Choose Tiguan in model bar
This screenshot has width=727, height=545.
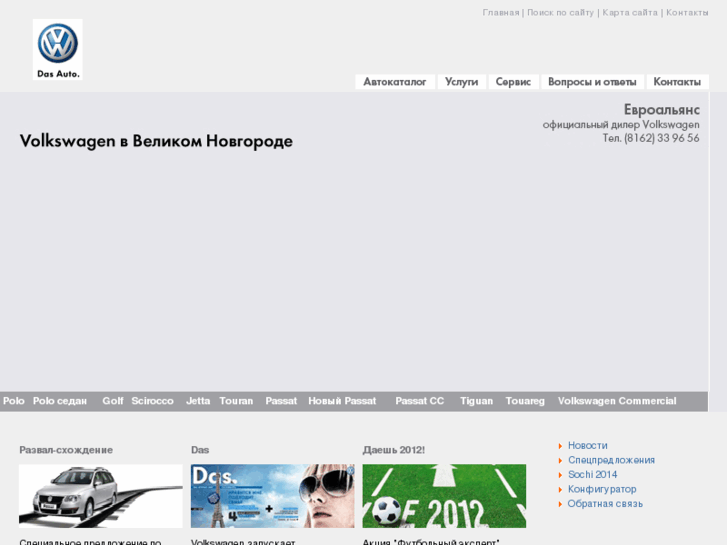click(476, 401)
